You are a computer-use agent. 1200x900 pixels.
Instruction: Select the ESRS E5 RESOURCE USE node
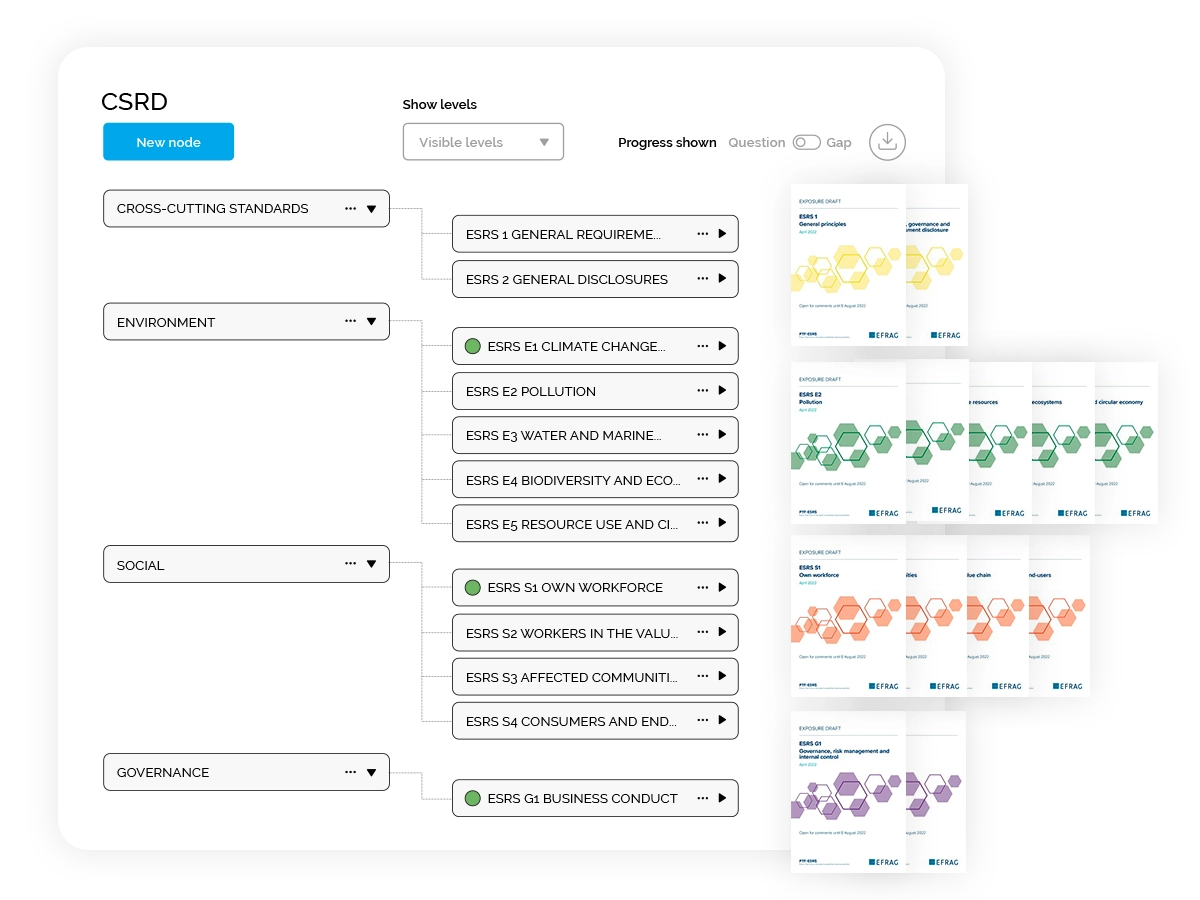572,524
